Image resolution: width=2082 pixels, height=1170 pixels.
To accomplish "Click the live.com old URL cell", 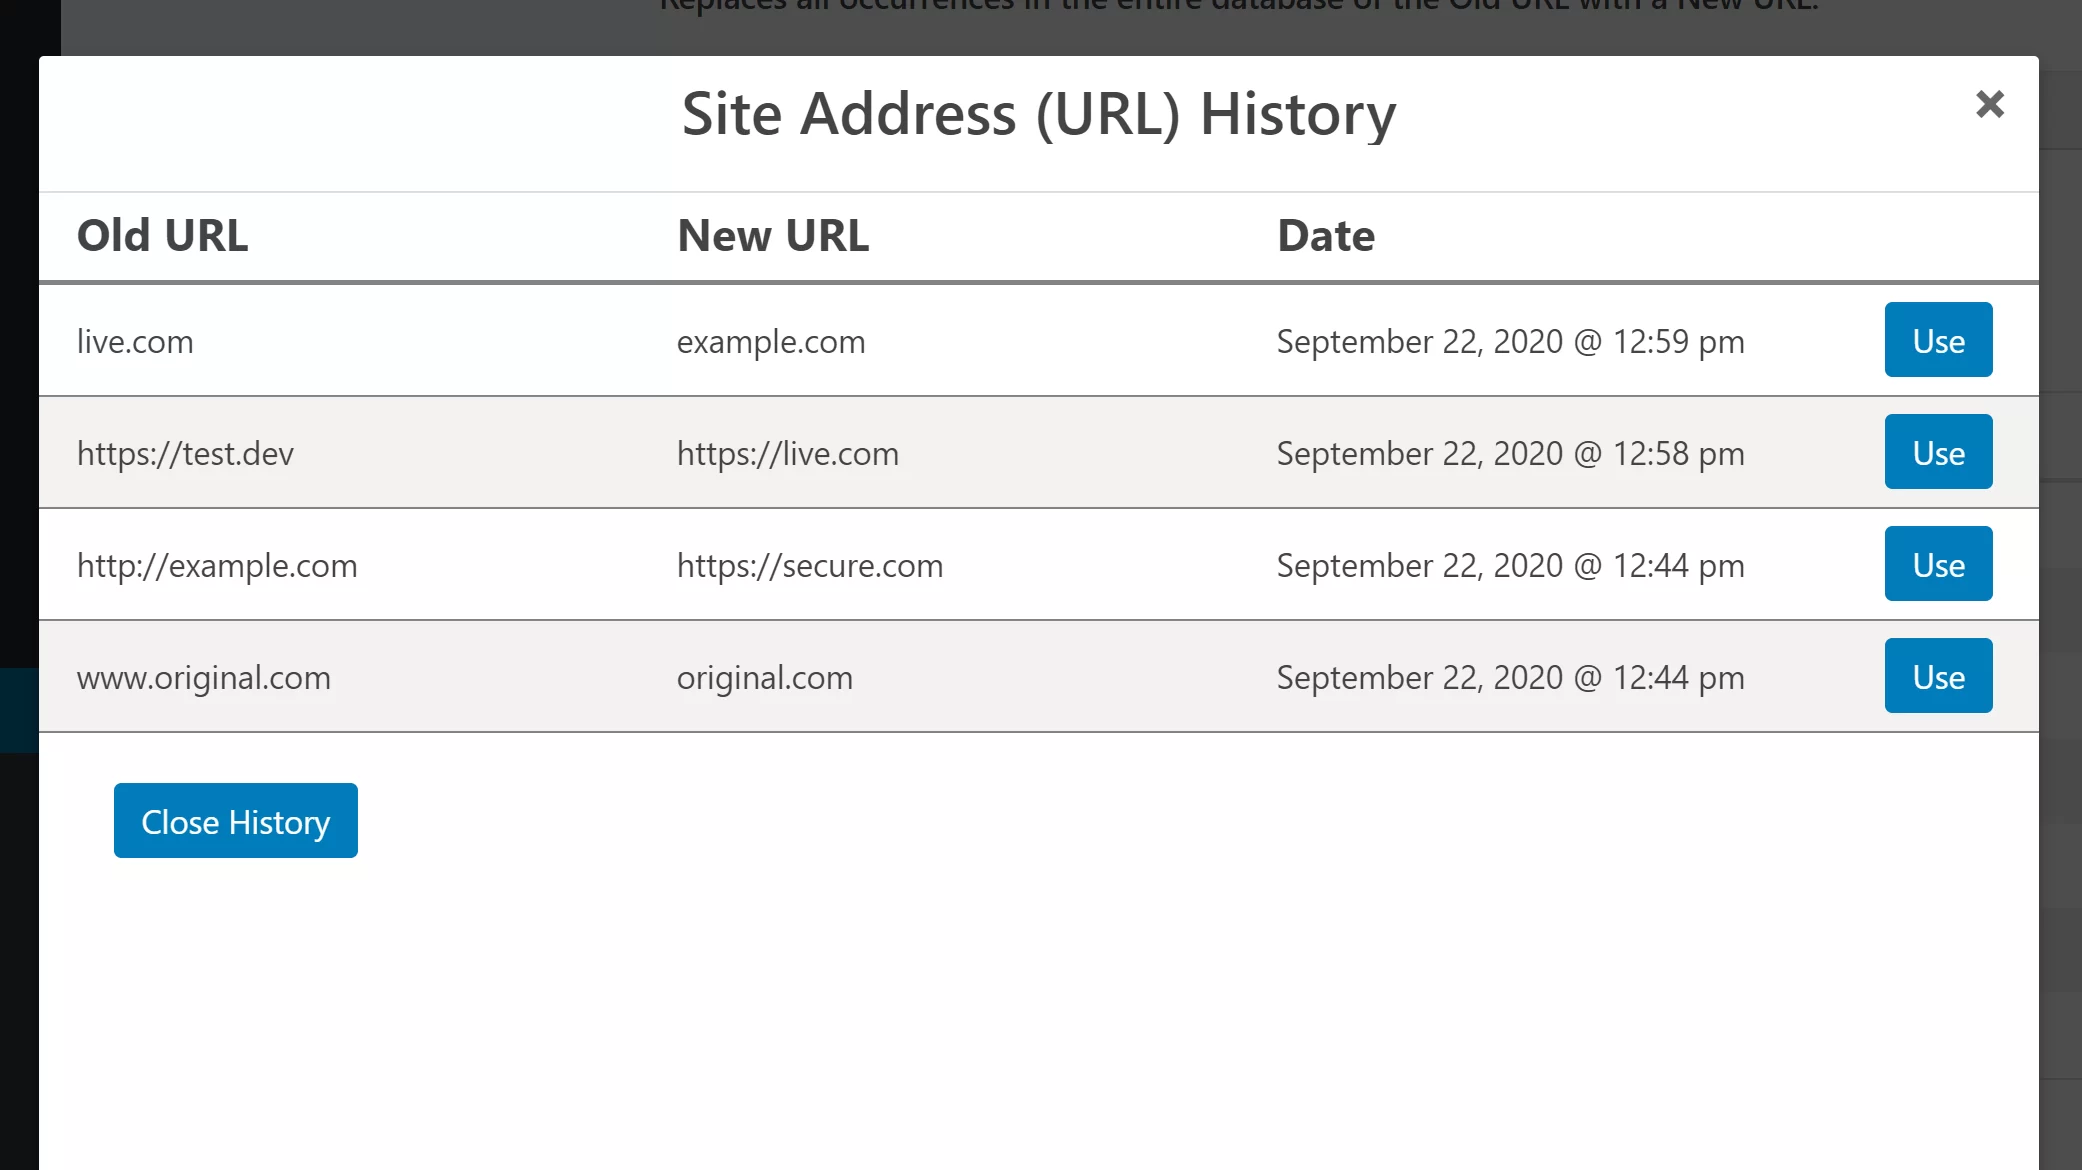I will [135, 342].
